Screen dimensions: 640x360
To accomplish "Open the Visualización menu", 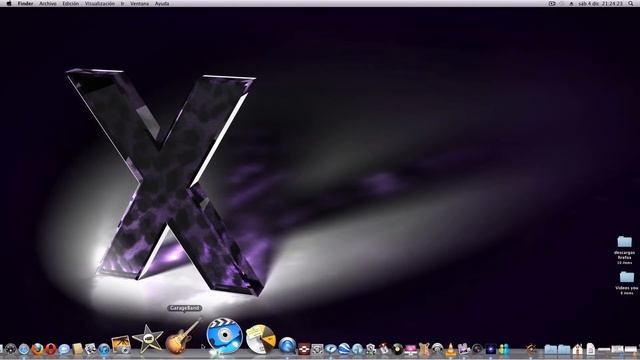I will [x=100, y=3].
